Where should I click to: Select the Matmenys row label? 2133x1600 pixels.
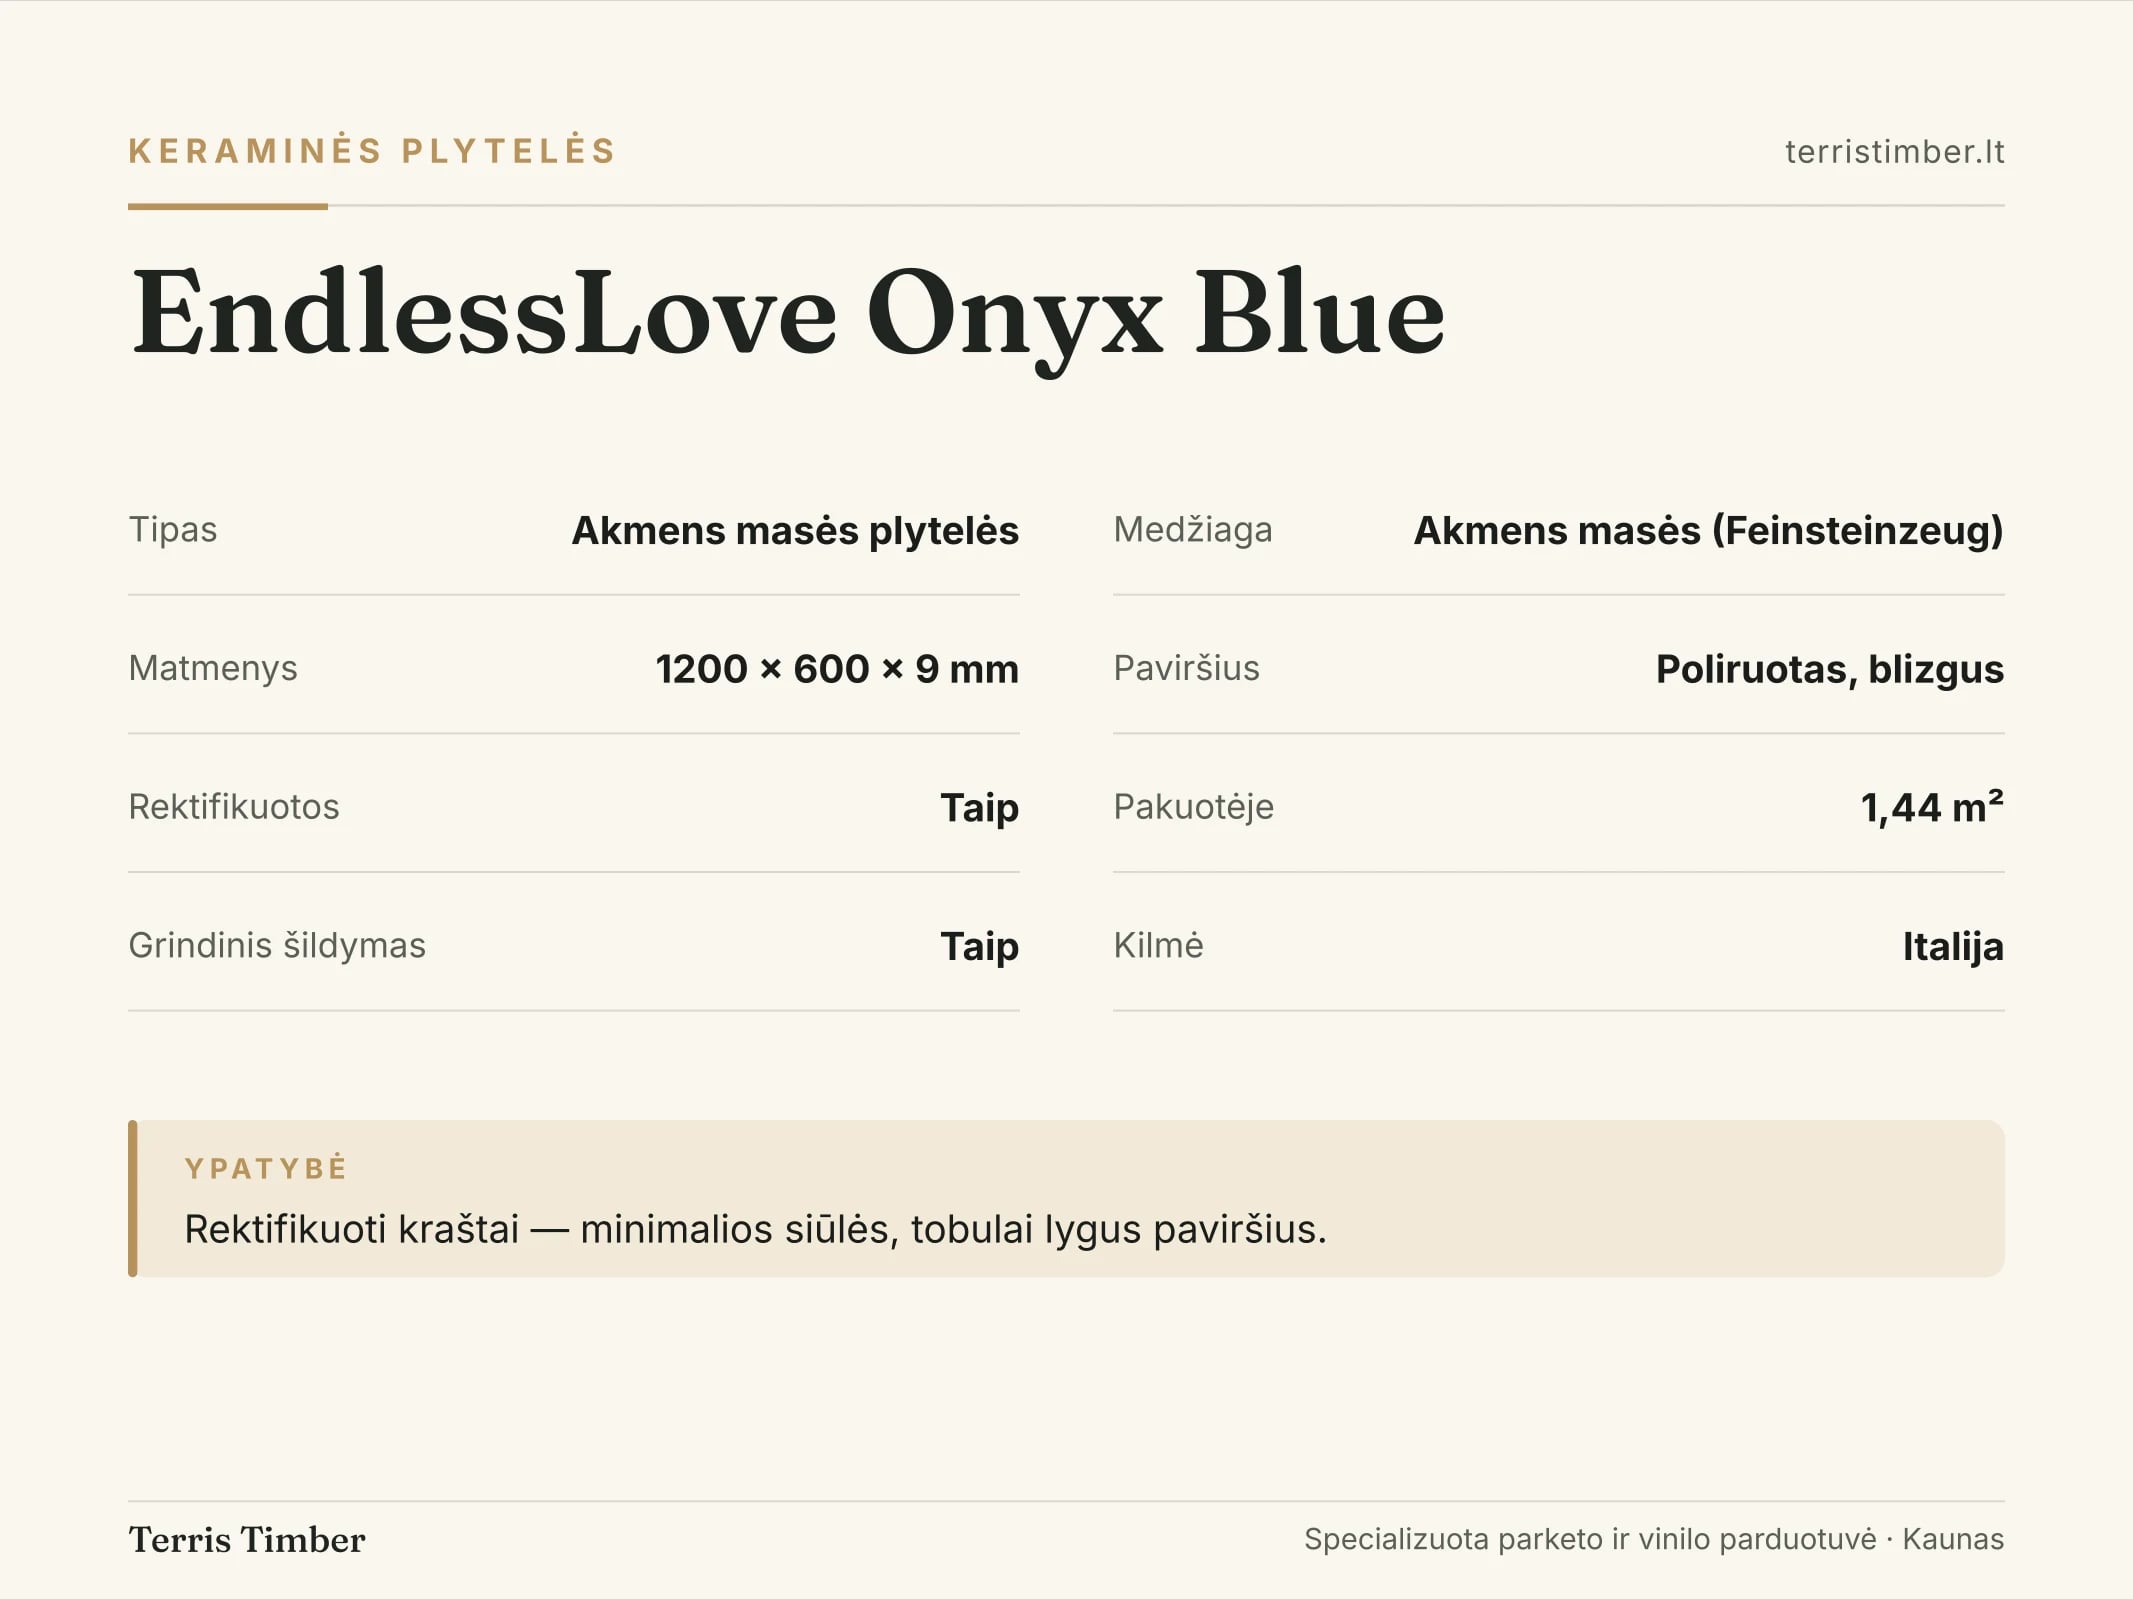coord(213,668)
